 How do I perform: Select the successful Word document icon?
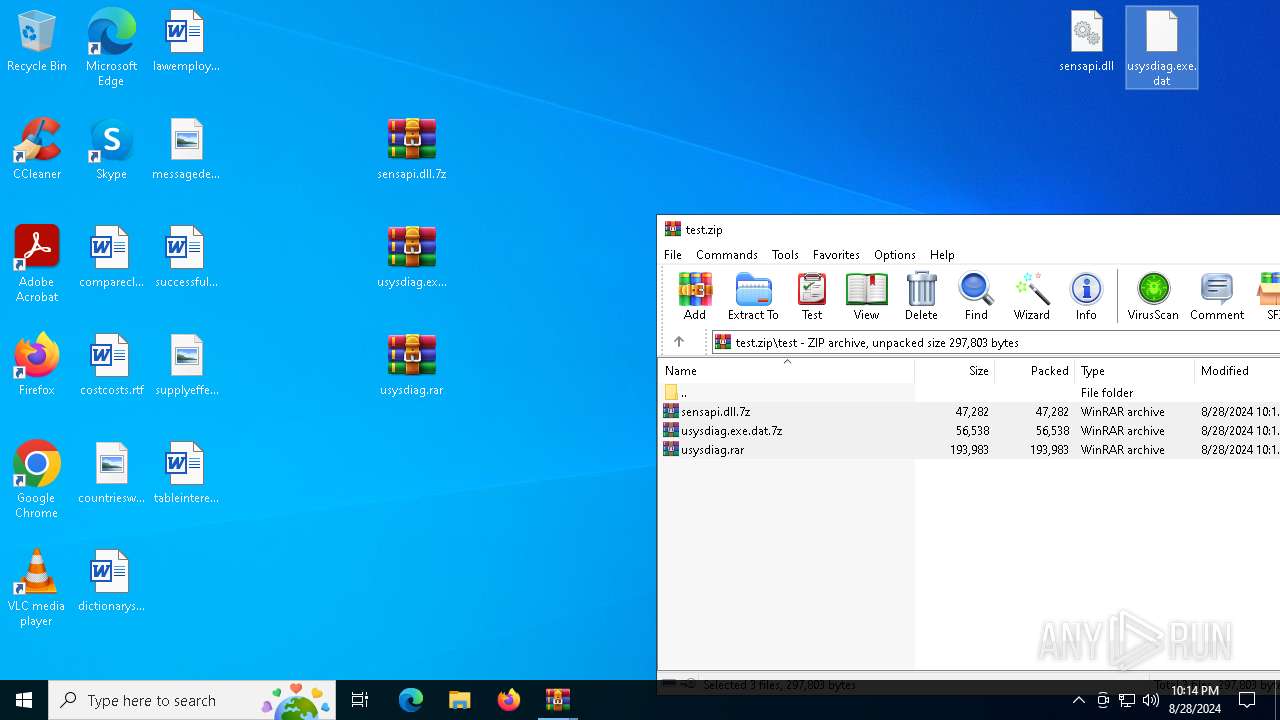click(186, 258)
